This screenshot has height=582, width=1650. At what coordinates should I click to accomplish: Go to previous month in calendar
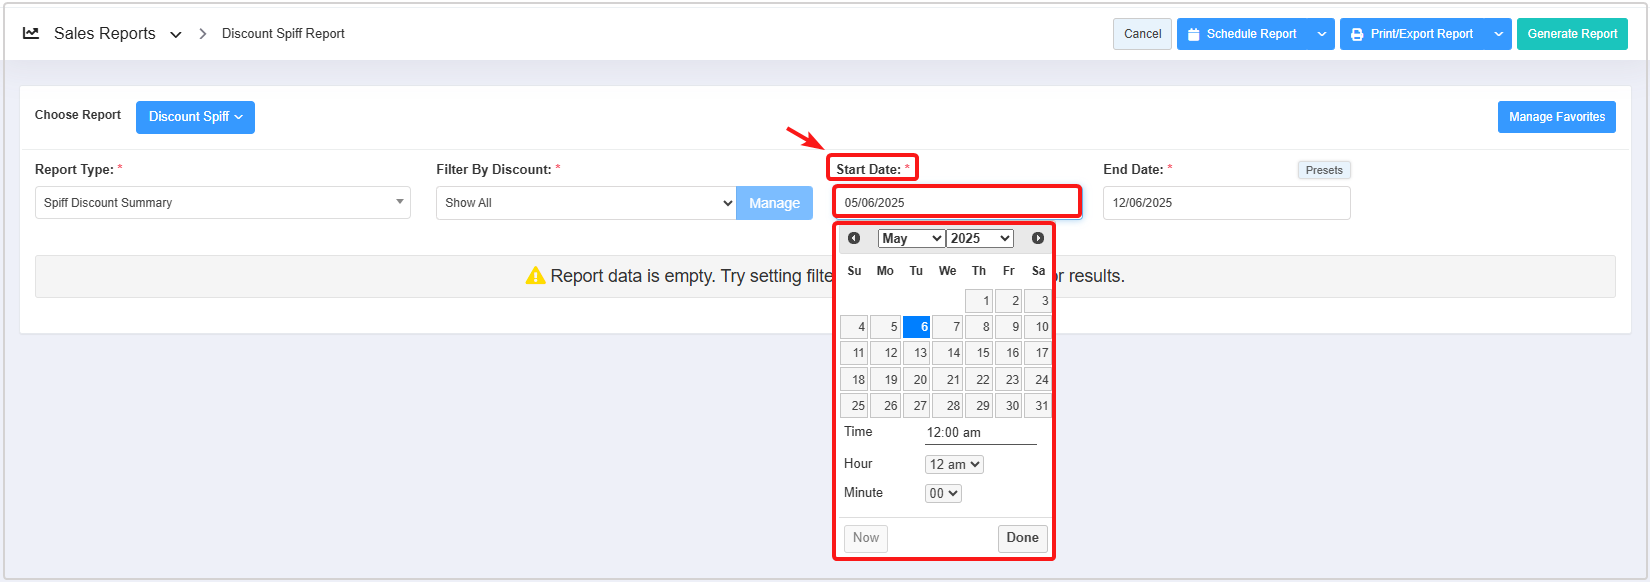coord(854,238)
